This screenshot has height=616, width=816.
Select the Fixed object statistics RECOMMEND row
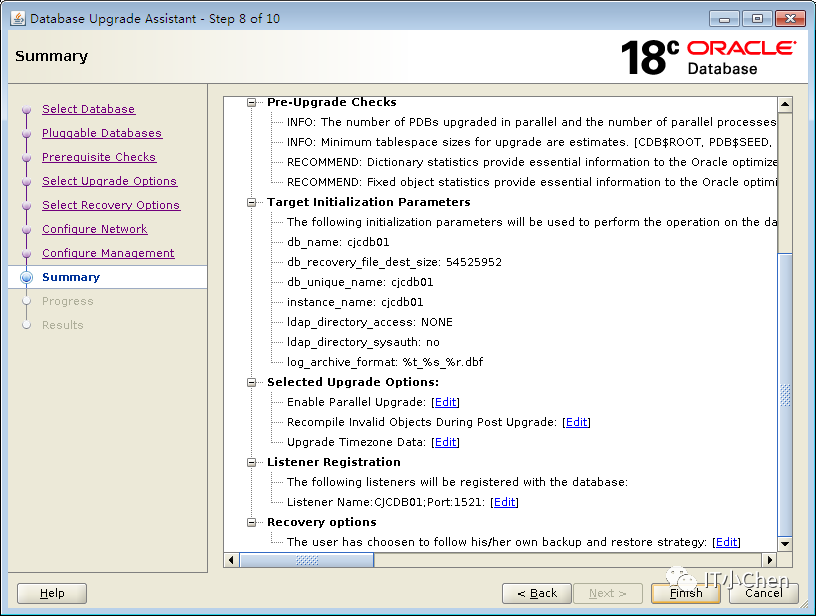pyautogui.click(x=532, y=182)
